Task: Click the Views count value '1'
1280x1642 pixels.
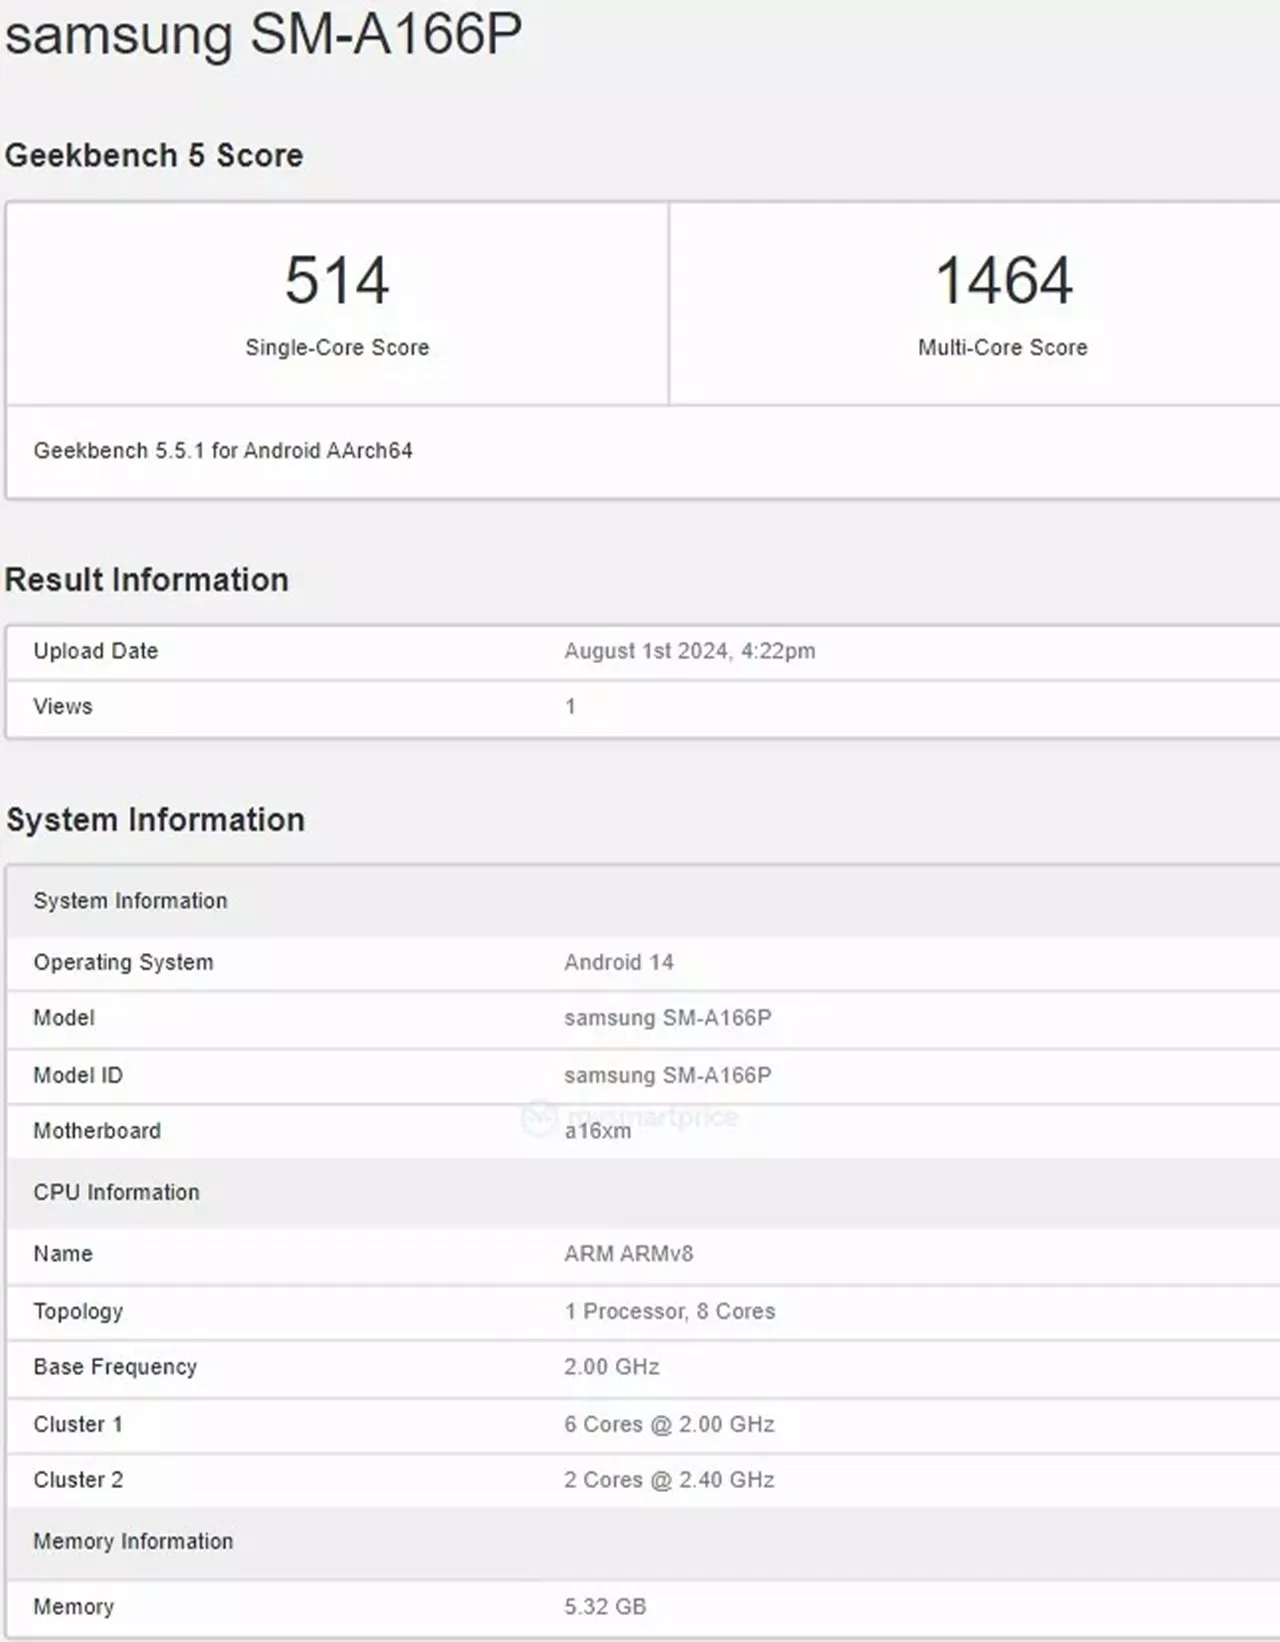Action: 570,706
